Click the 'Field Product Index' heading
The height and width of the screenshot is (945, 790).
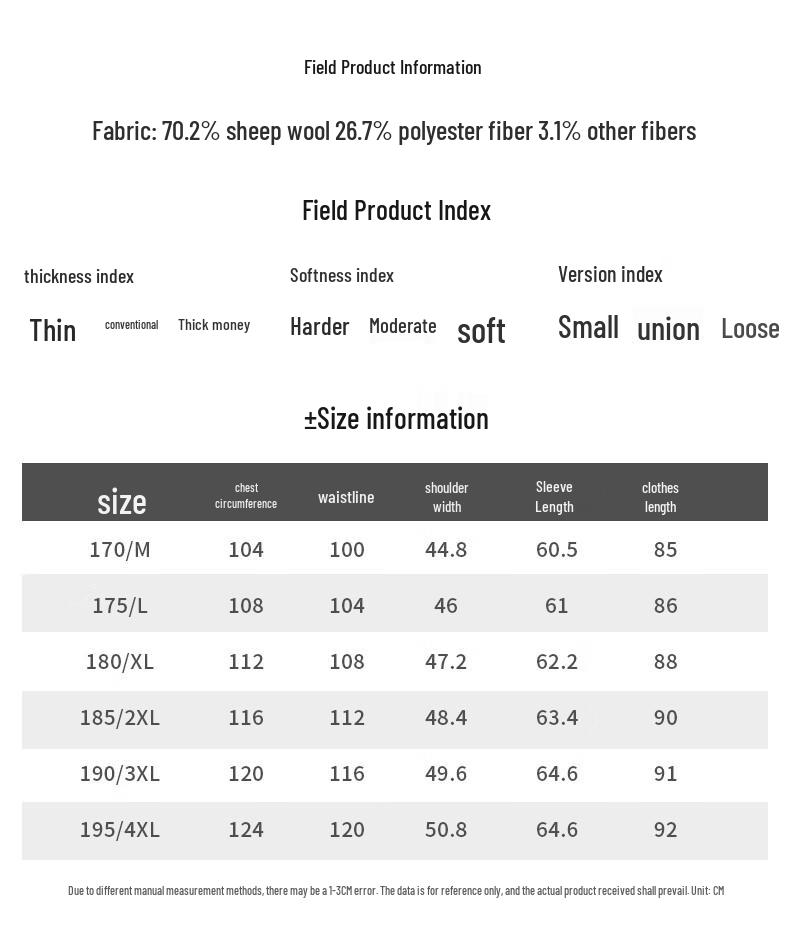click(396, 210)
